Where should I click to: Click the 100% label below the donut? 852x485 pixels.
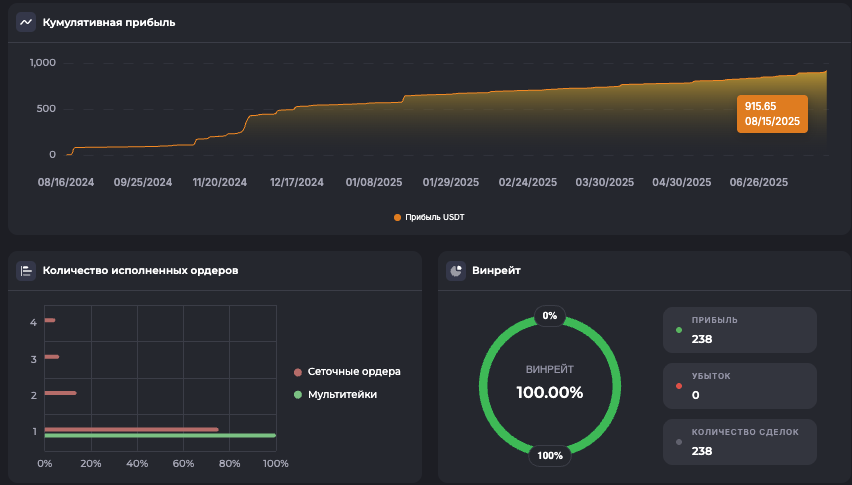pos(549,455)
